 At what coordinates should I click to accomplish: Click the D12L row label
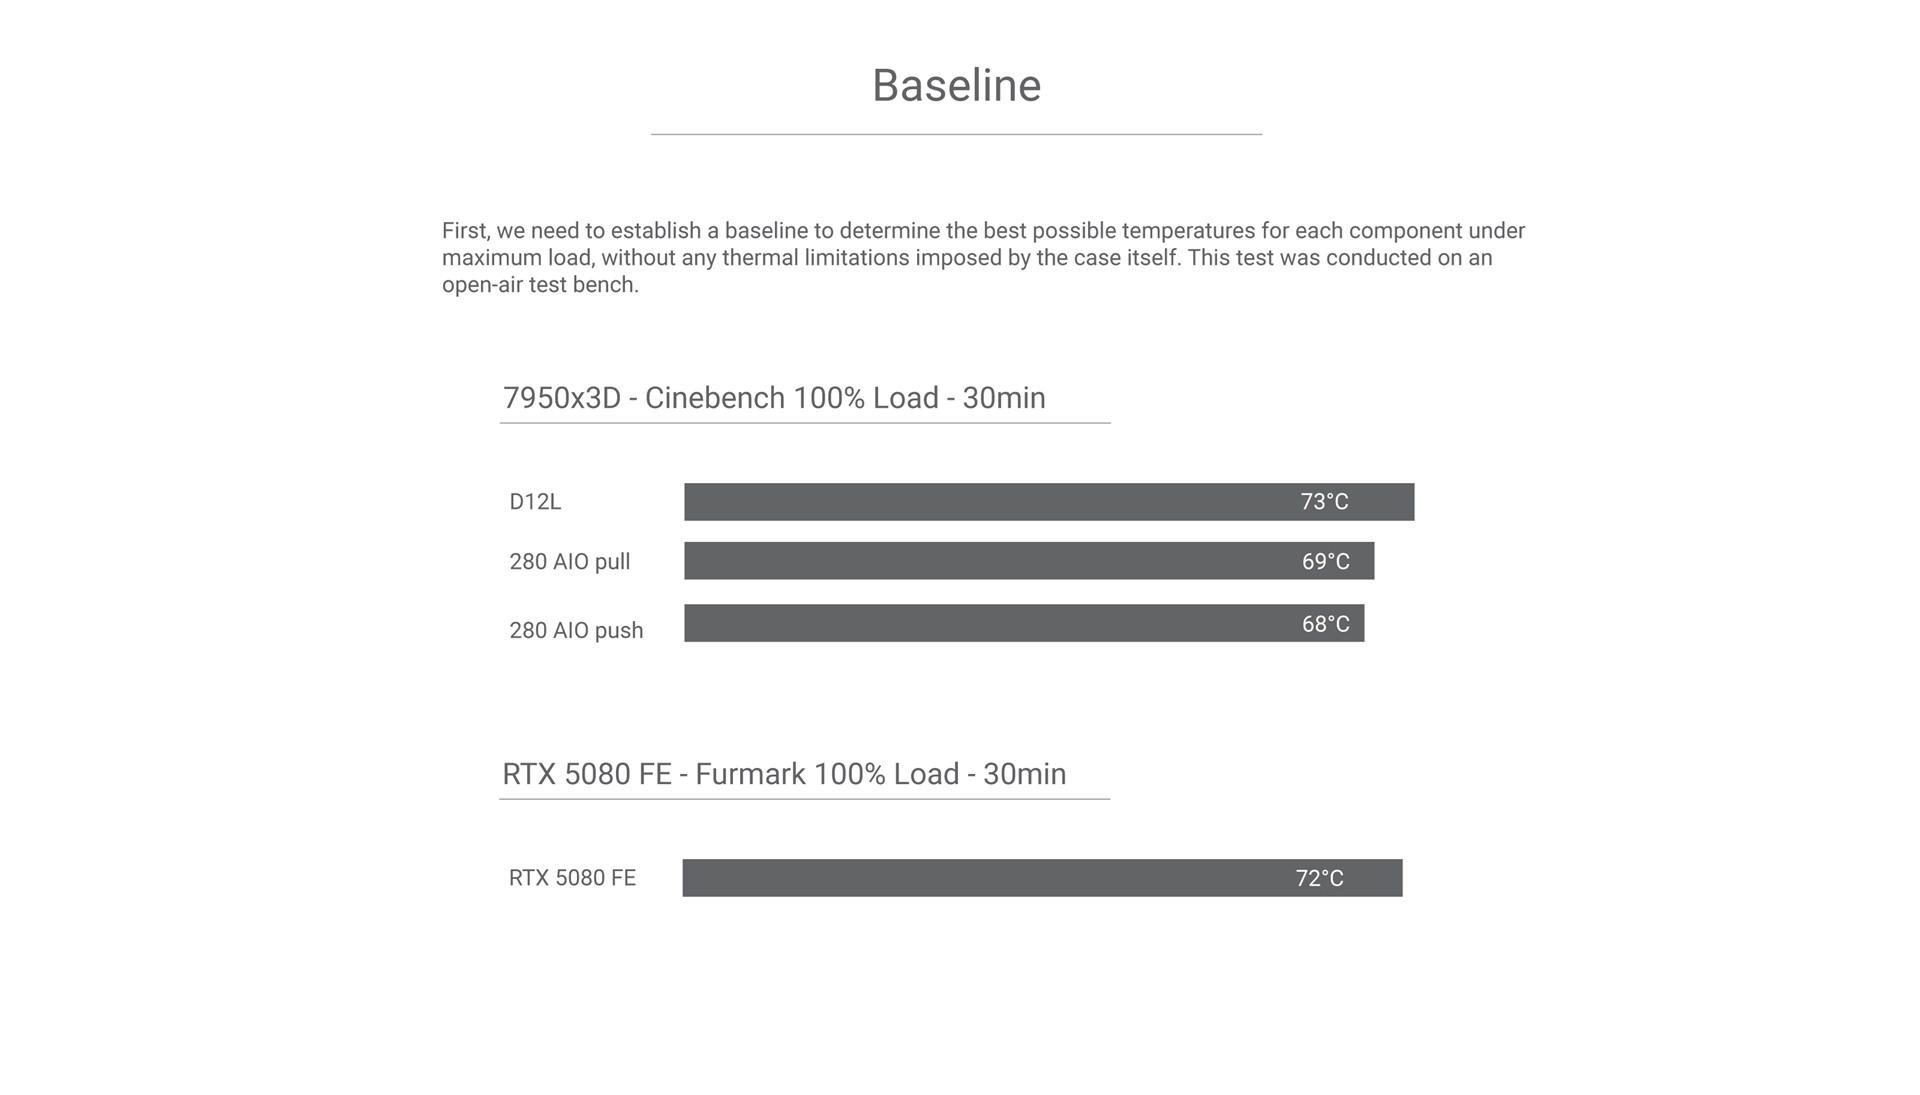[x=535, y=502]
